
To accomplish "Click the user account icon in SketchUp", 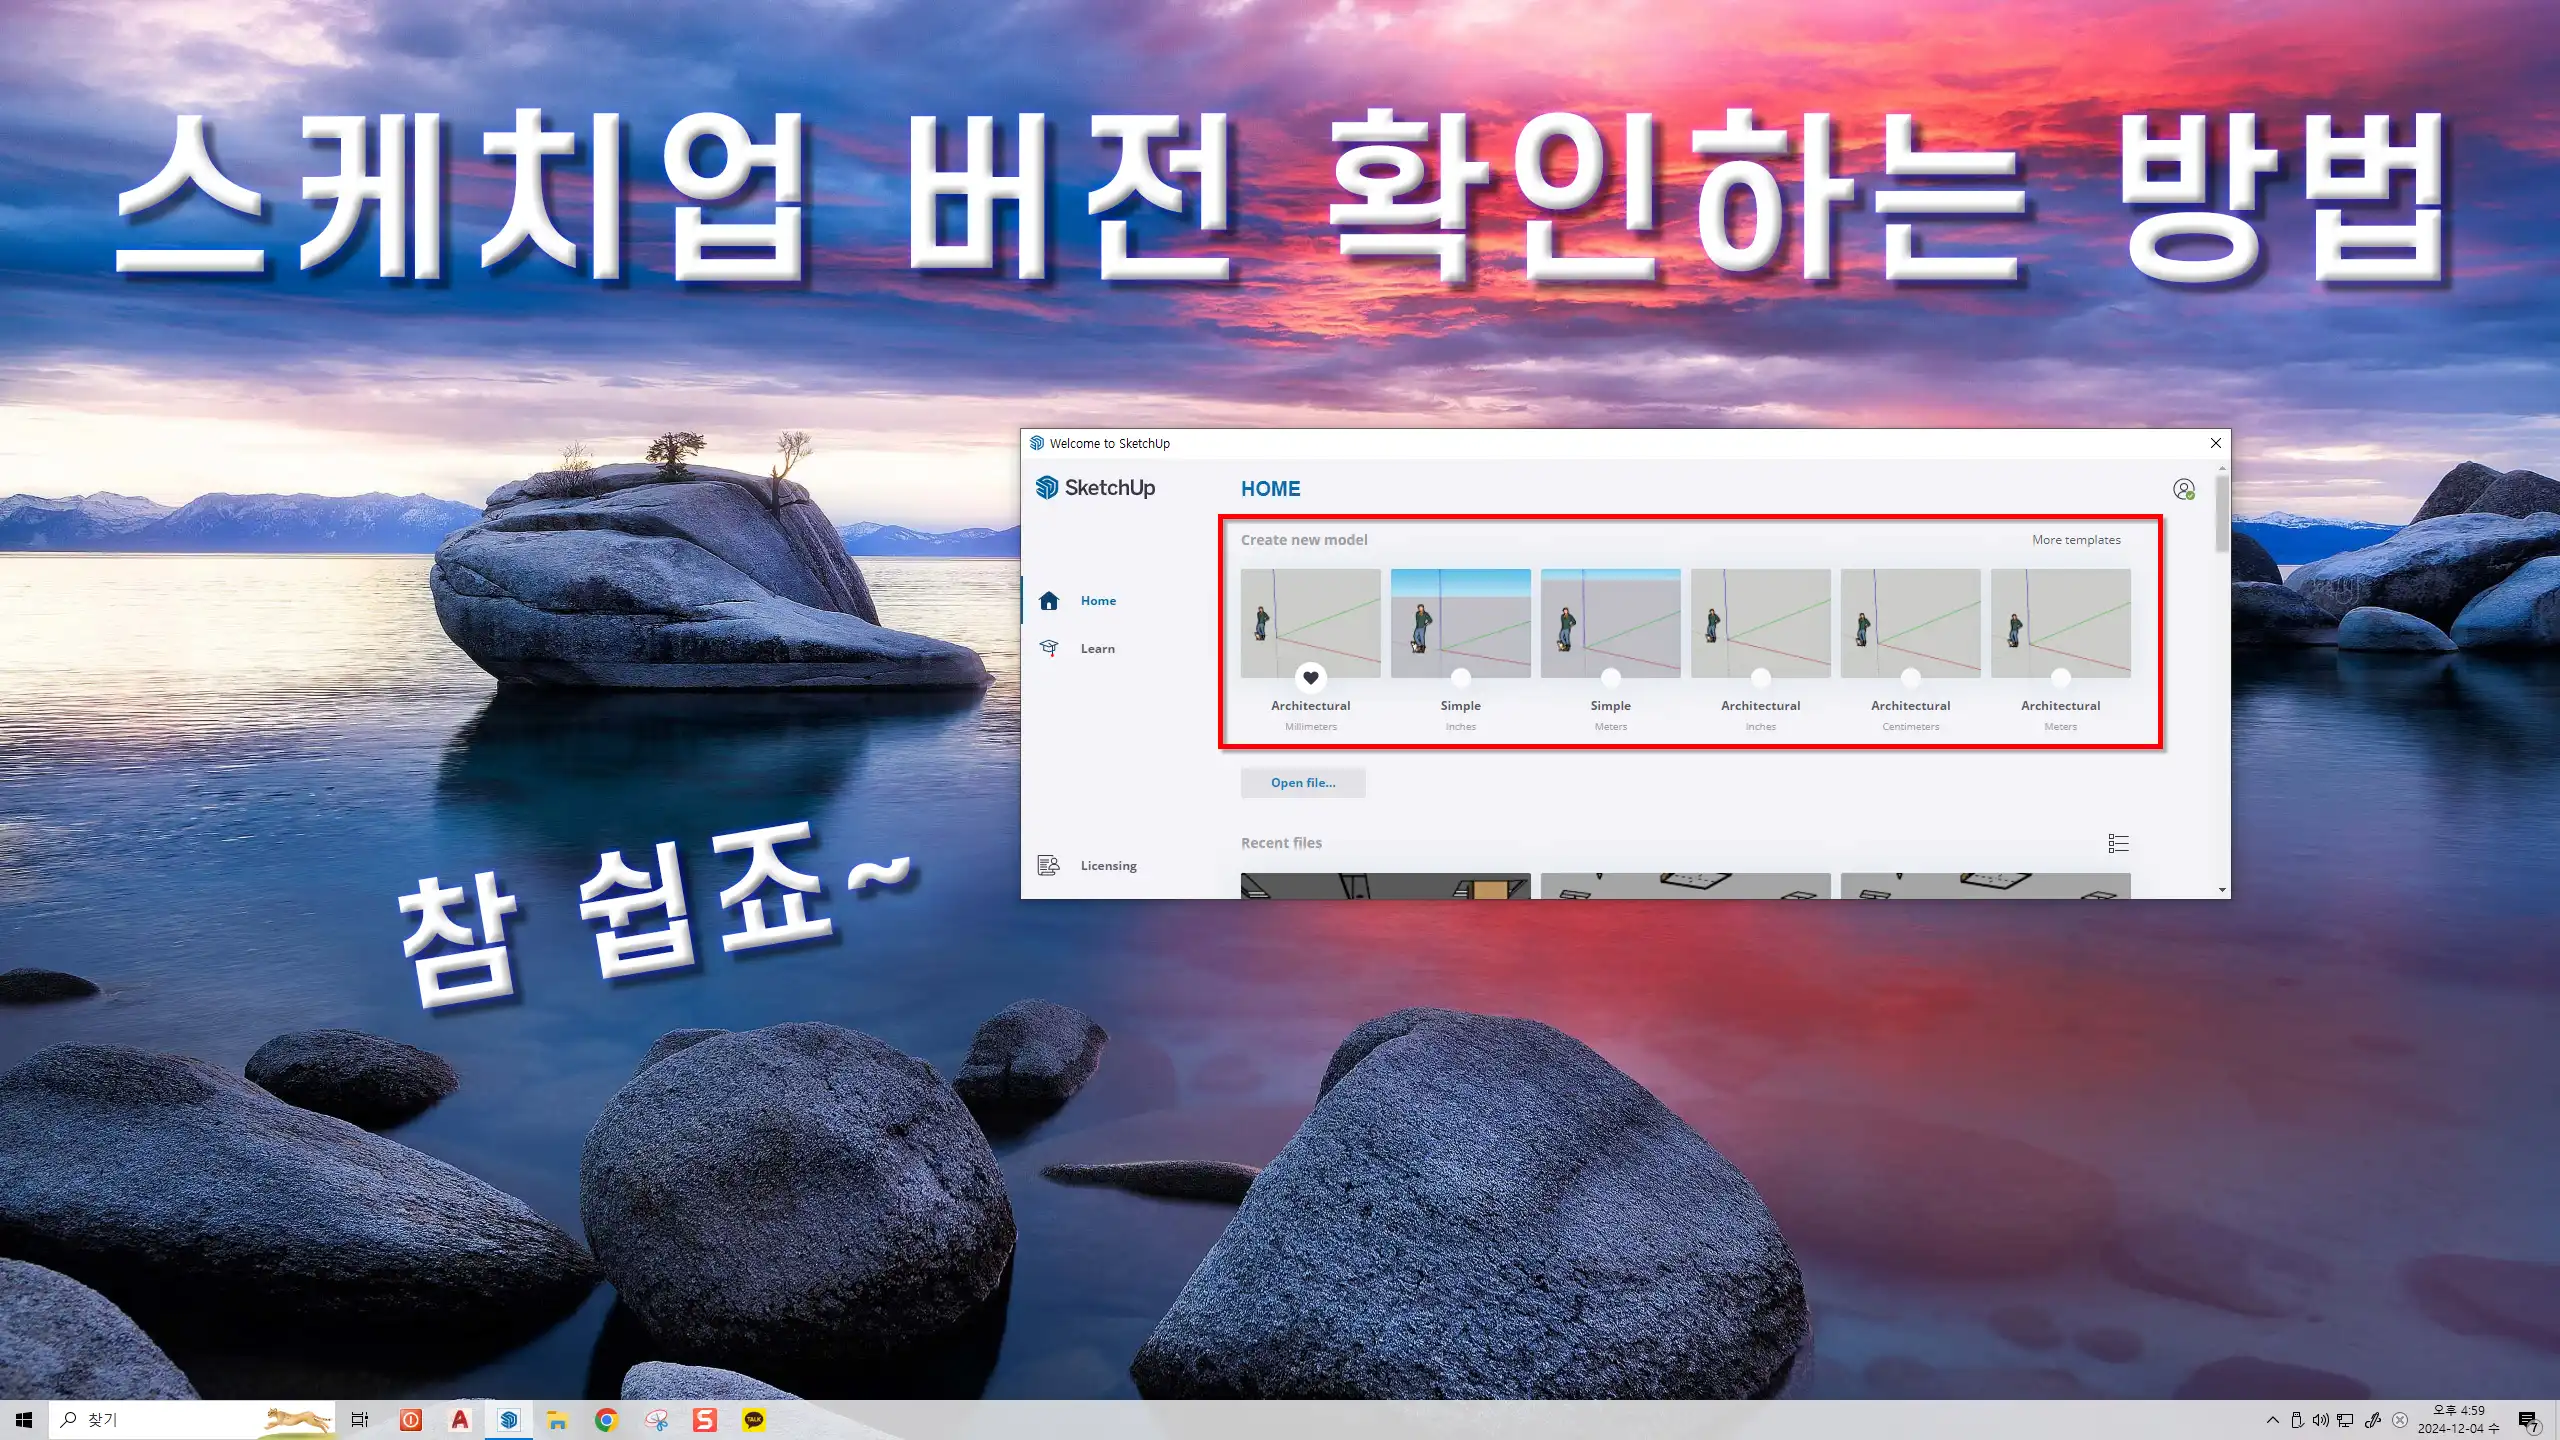I will click(2183, 489).
